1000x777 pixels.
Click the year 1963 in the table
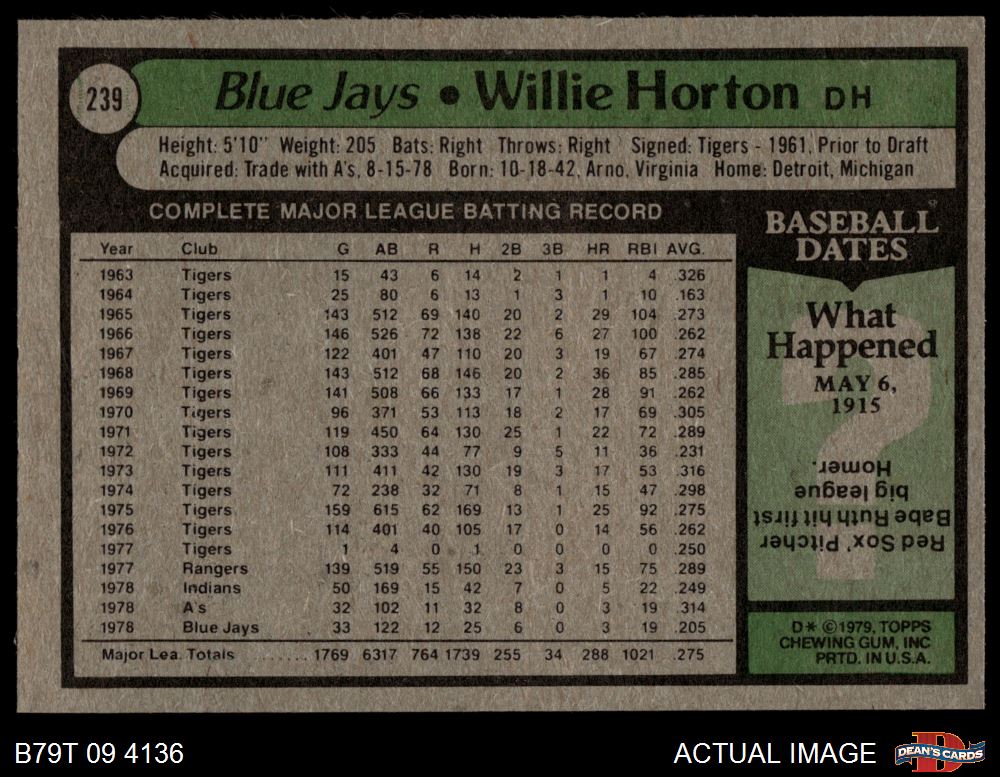(x=116, y=275)
